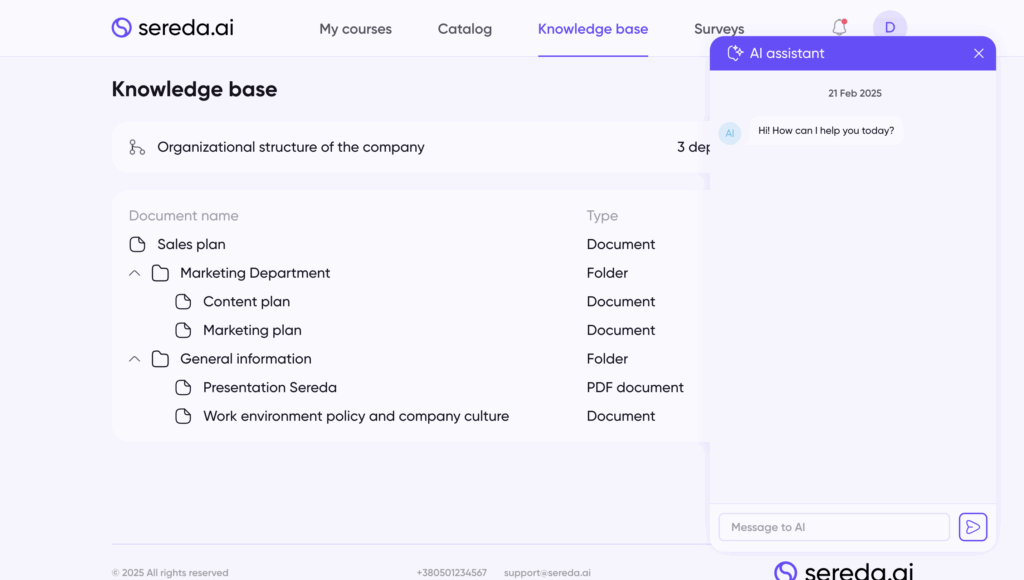The image size is (1024, 580).
Task: Close the AI assistant panel
Action: [978, 54]
